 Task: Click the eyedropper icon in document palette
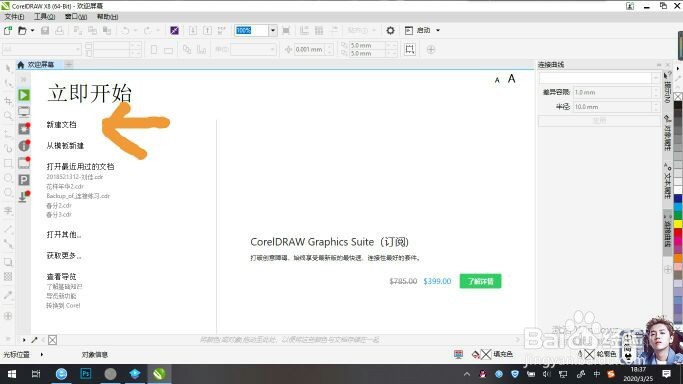pyautogui.click(x=34, y=340)
